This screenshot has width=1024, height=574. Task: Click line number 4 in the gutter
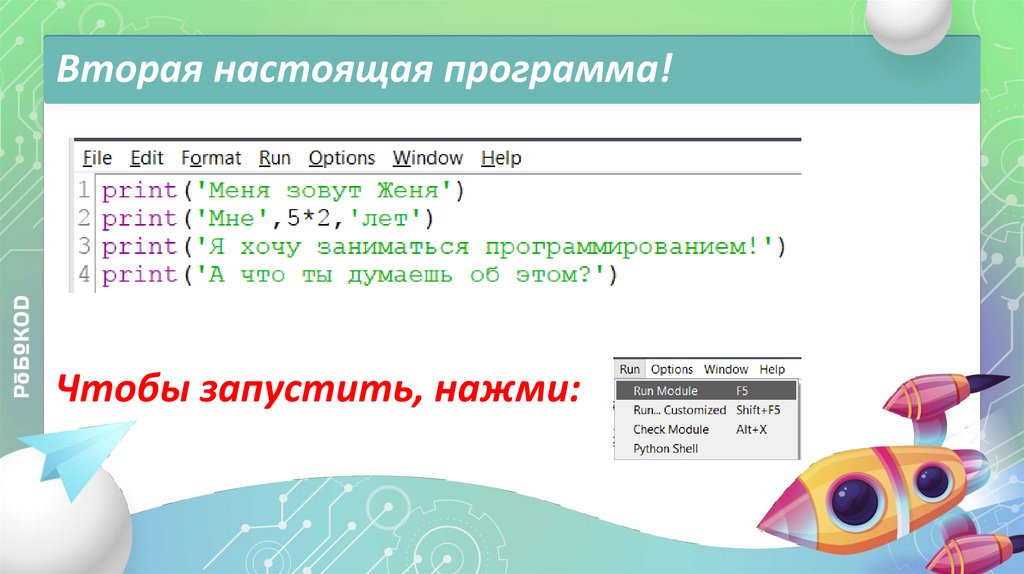84,275
